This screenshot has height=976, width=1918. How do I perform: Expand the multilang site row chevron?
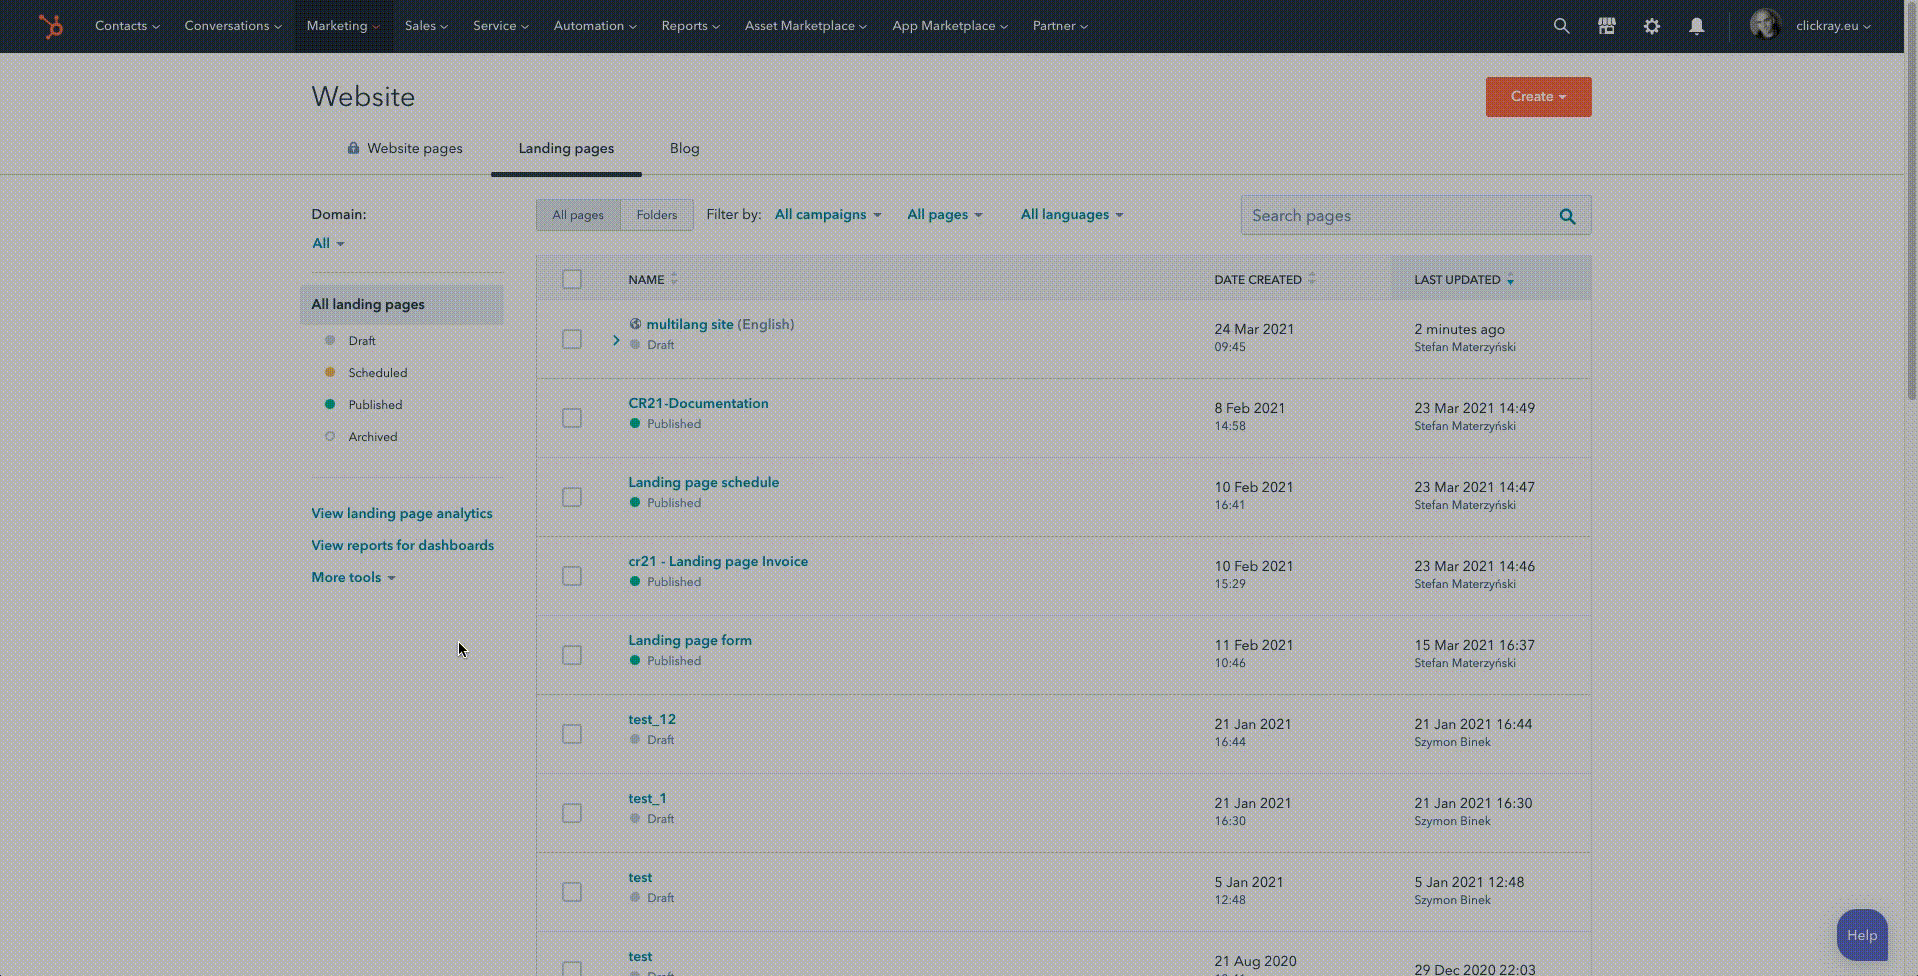pos(616,340)
